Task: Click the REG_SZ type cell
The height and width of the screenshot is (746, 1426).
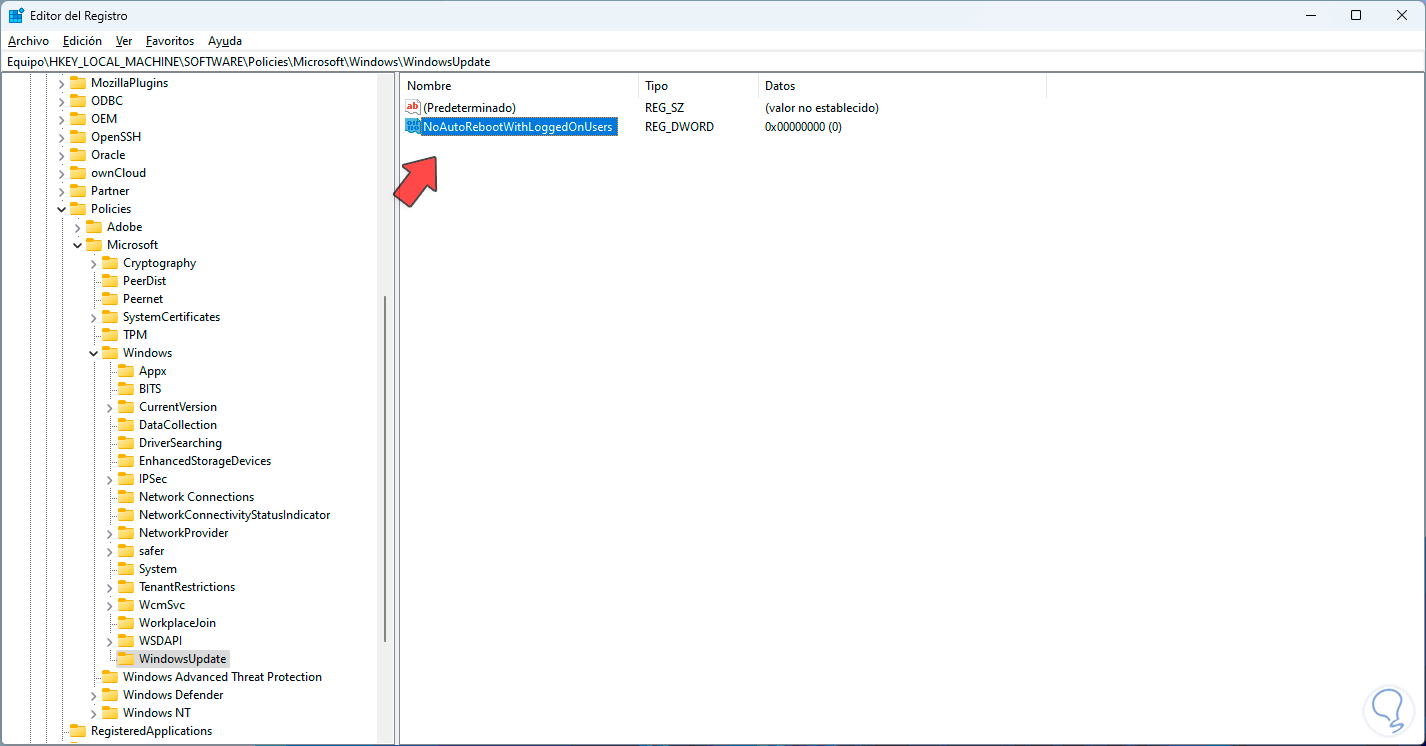Action: (664, 107)
